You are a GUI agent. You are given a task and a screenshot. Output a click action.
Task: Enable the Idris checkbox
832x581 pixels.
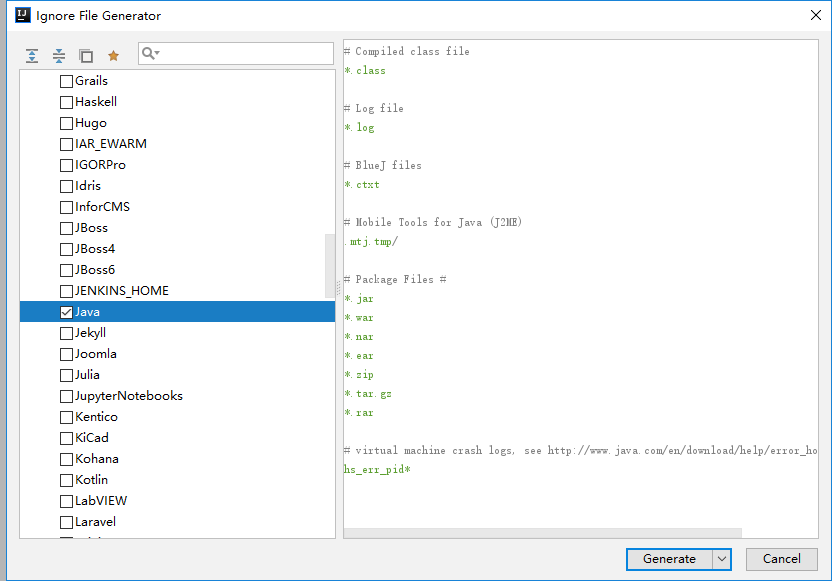tap(66, 186)
